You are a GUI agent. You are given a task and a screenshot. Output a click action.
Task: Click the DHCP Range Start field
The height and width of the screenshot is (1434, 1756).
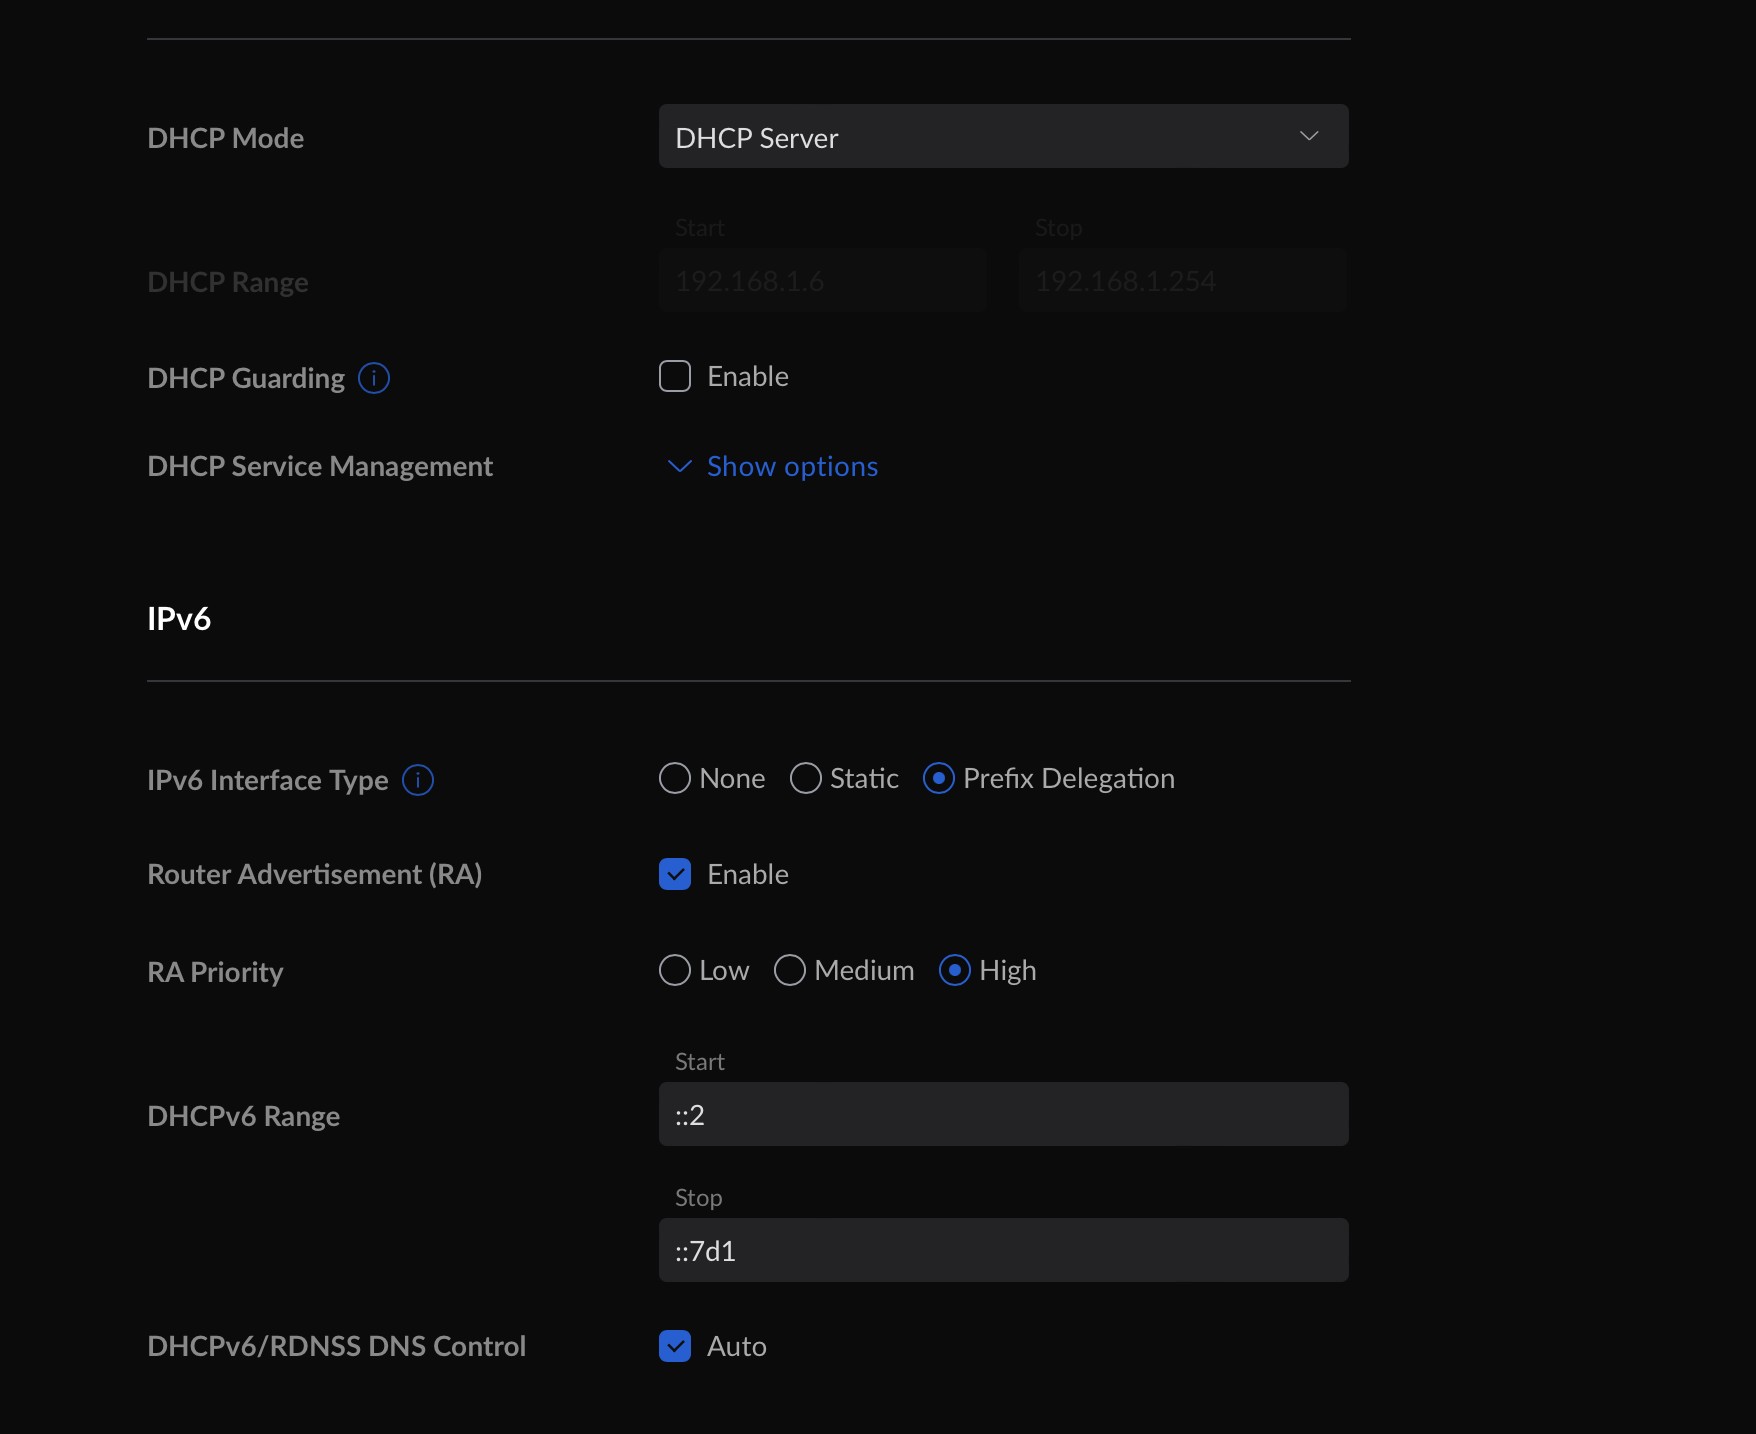(822, 282)
